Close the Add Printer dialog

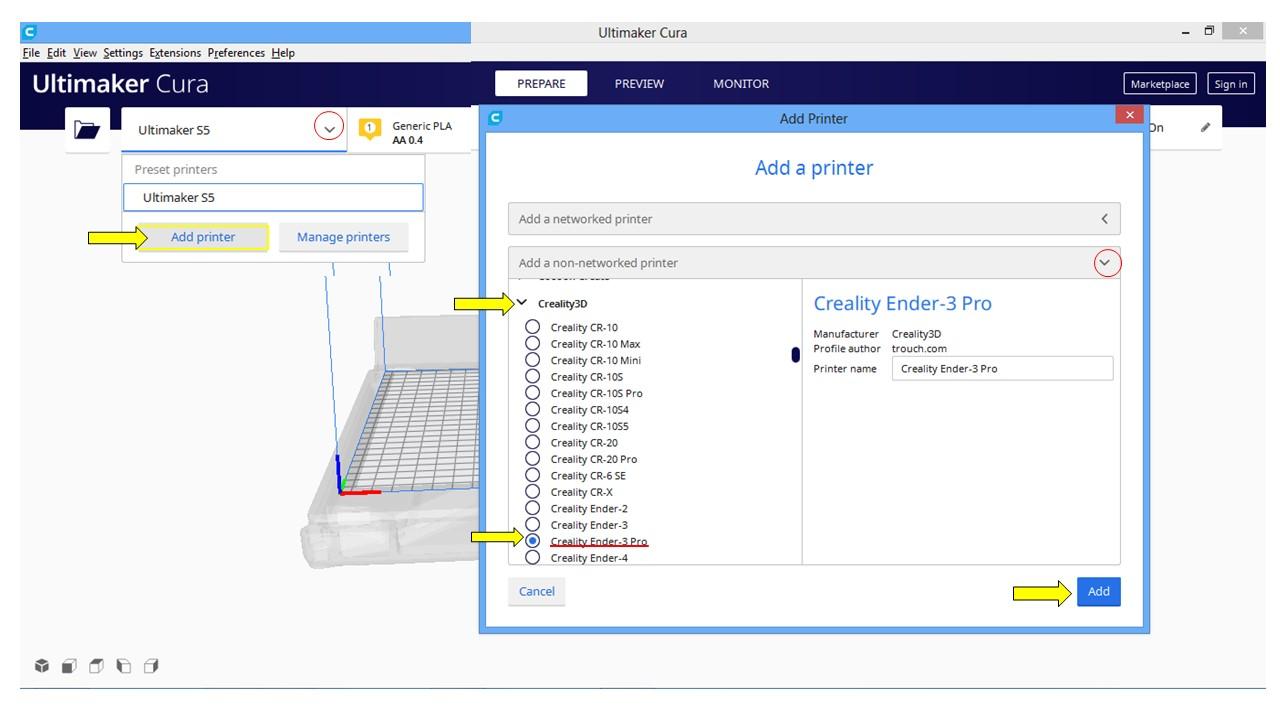[x=1129, y=115]
